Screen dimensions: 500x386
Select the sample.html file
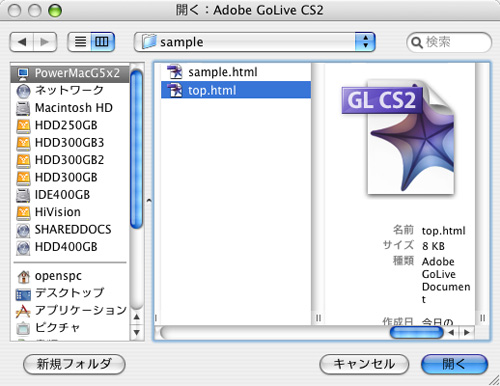(x=236, y=72)
